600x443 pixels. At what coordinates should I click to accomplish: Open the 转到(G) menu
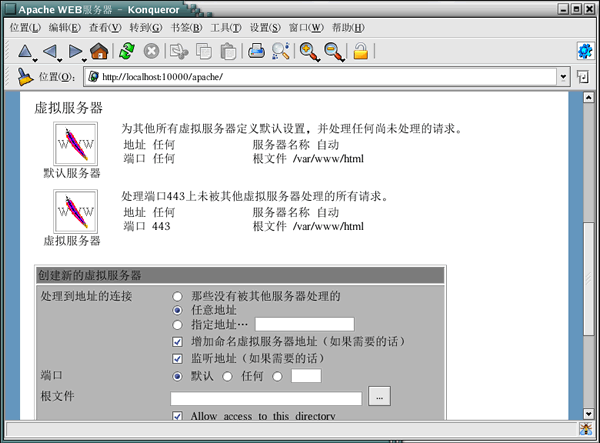[146, 28]
